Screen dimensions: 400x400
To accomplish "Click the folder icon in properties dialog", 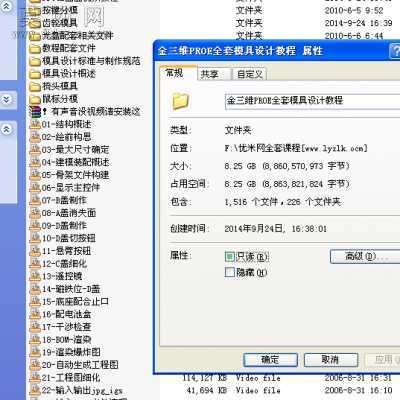I will pyautogui.click(x=180, y=101).
